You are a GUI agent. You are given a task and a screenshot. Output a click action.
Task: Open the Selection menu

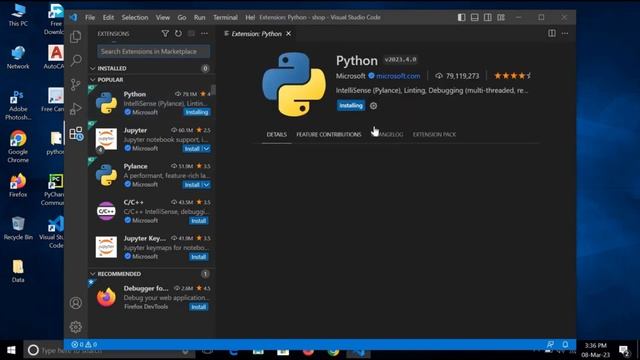135,18
